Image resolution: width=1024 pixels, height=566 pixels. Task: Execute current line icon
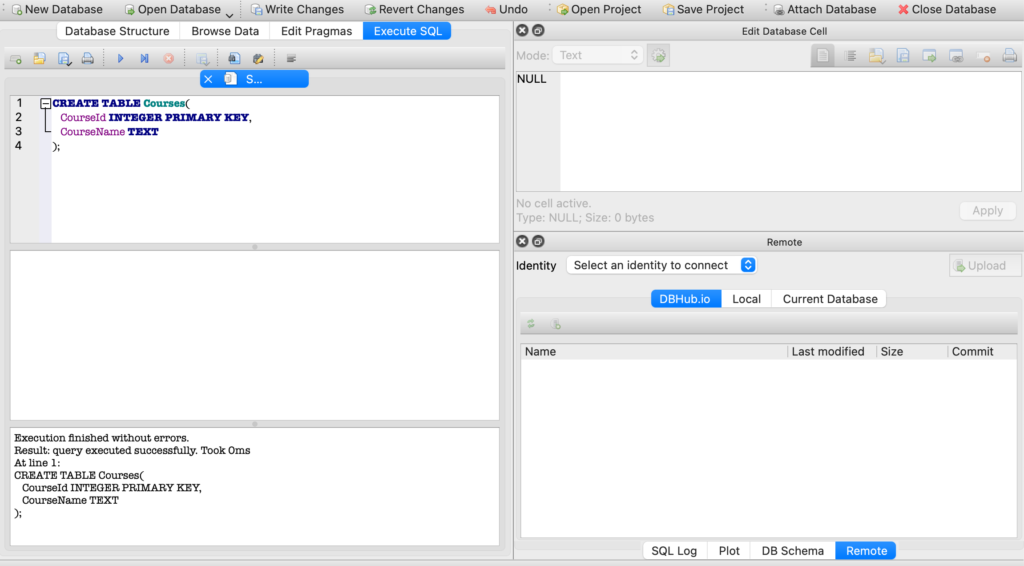(144, 59)
